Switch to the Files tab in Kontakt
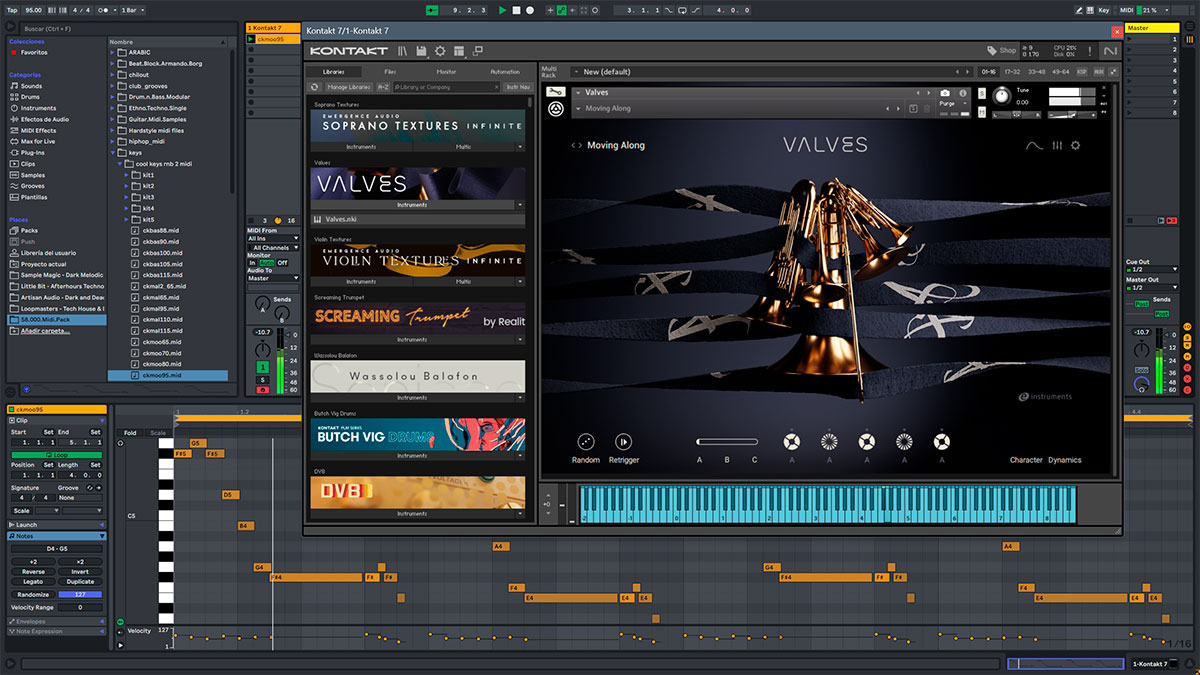Image resolution: width=1200 pixels, height=675 pixels. tap(390, 72)
